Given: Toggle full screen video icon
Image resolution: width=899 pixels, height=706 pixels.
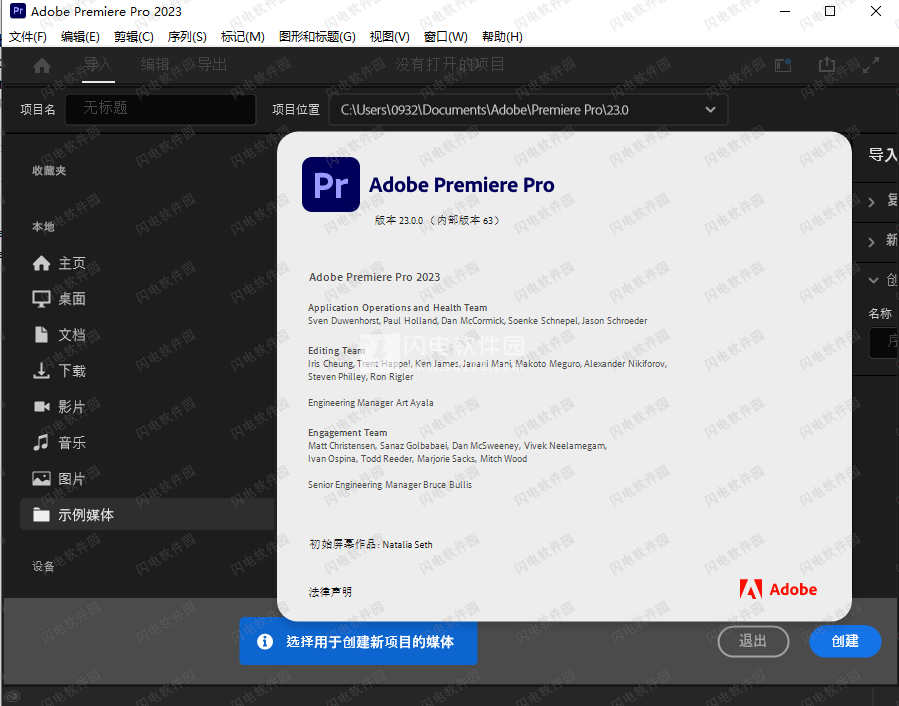Looking at the screenshot, I should (x=871, y=65).
